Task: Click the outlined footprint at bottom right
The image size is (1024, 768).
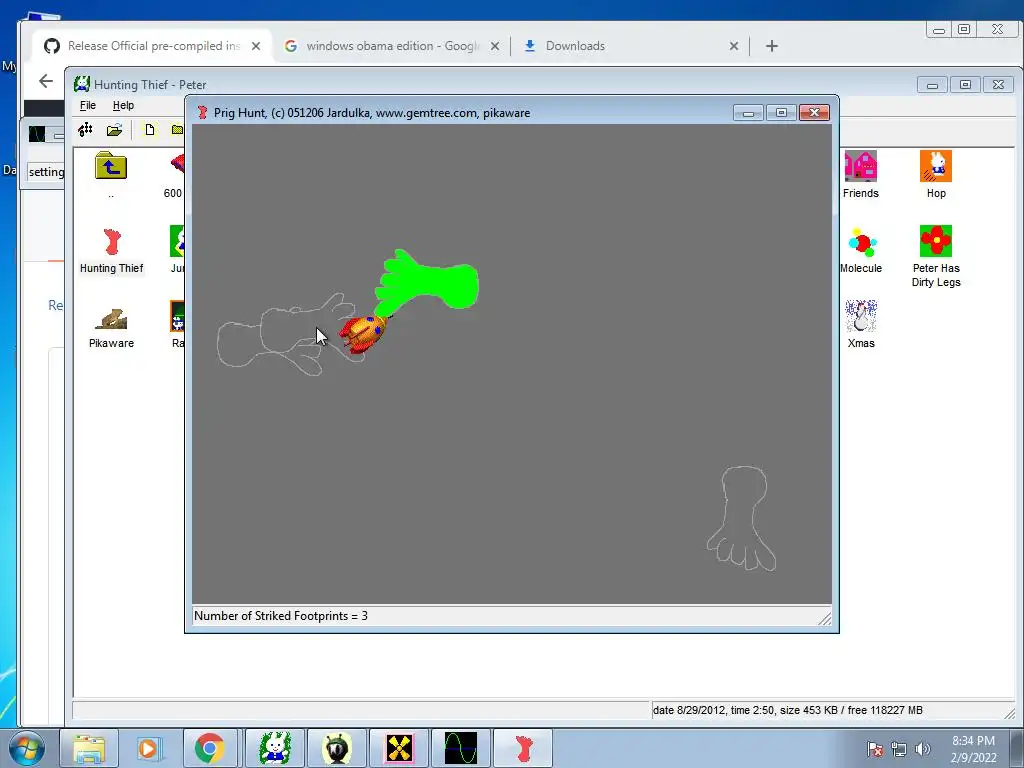Action: (x=741, y=519)
